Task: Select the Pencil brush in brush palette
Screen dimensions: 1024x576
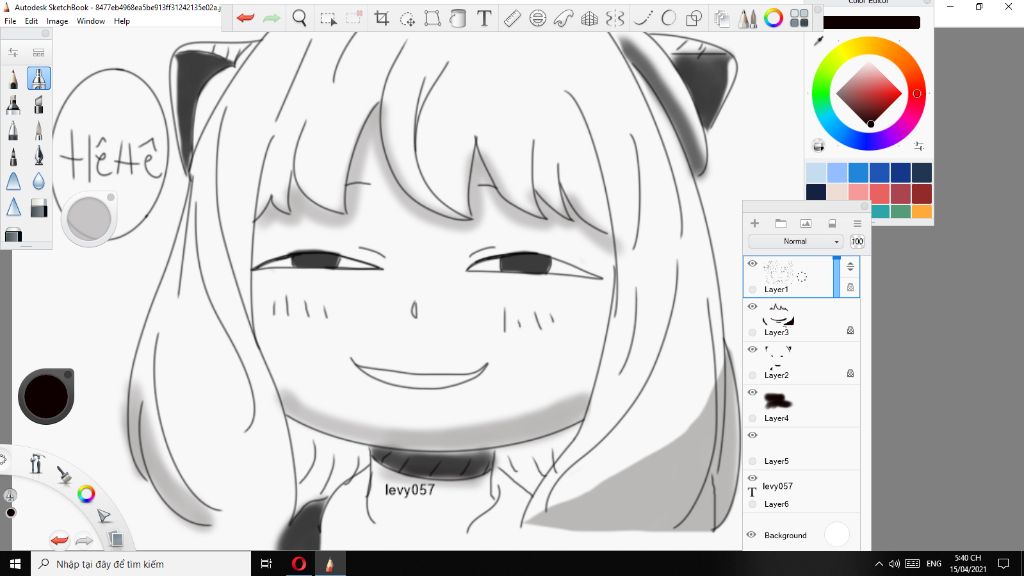Action: tap(13, 78)
